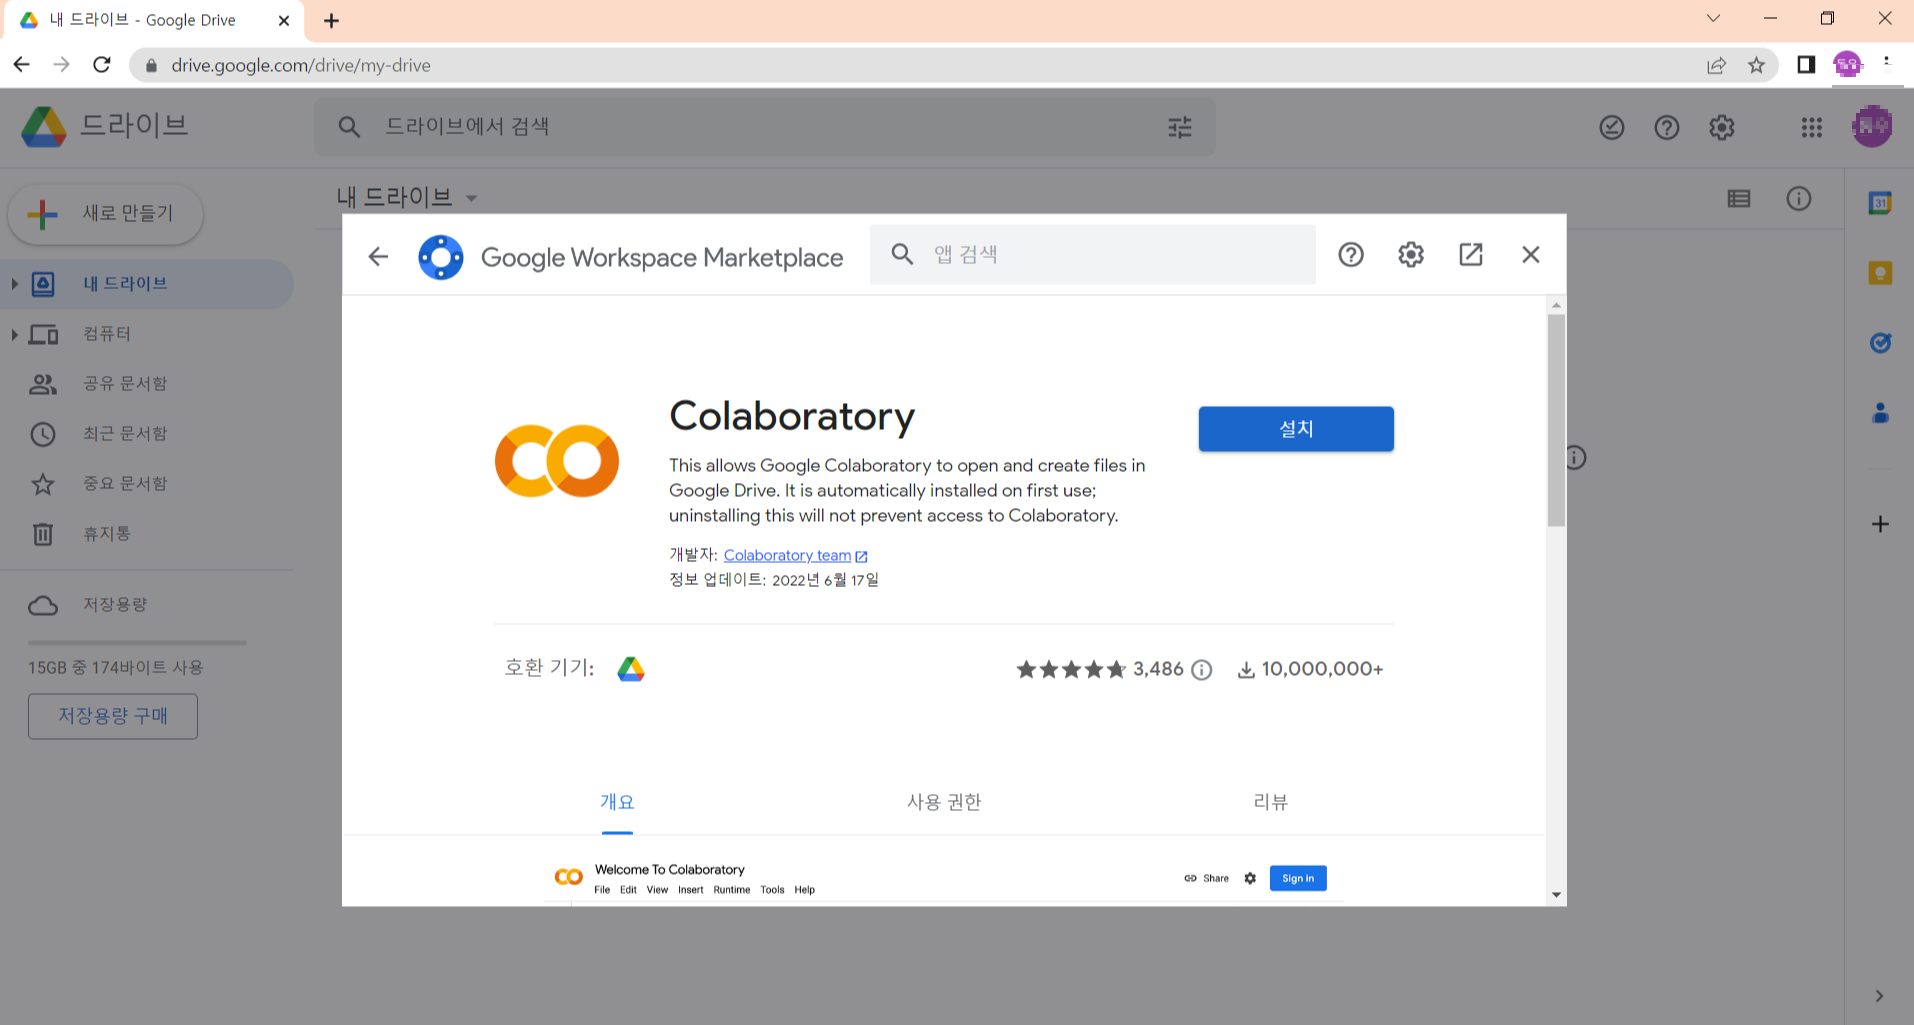Open Marketplace in new window icon
The width and height of the screenshot is (1914, 1025).
[1471, 255]
